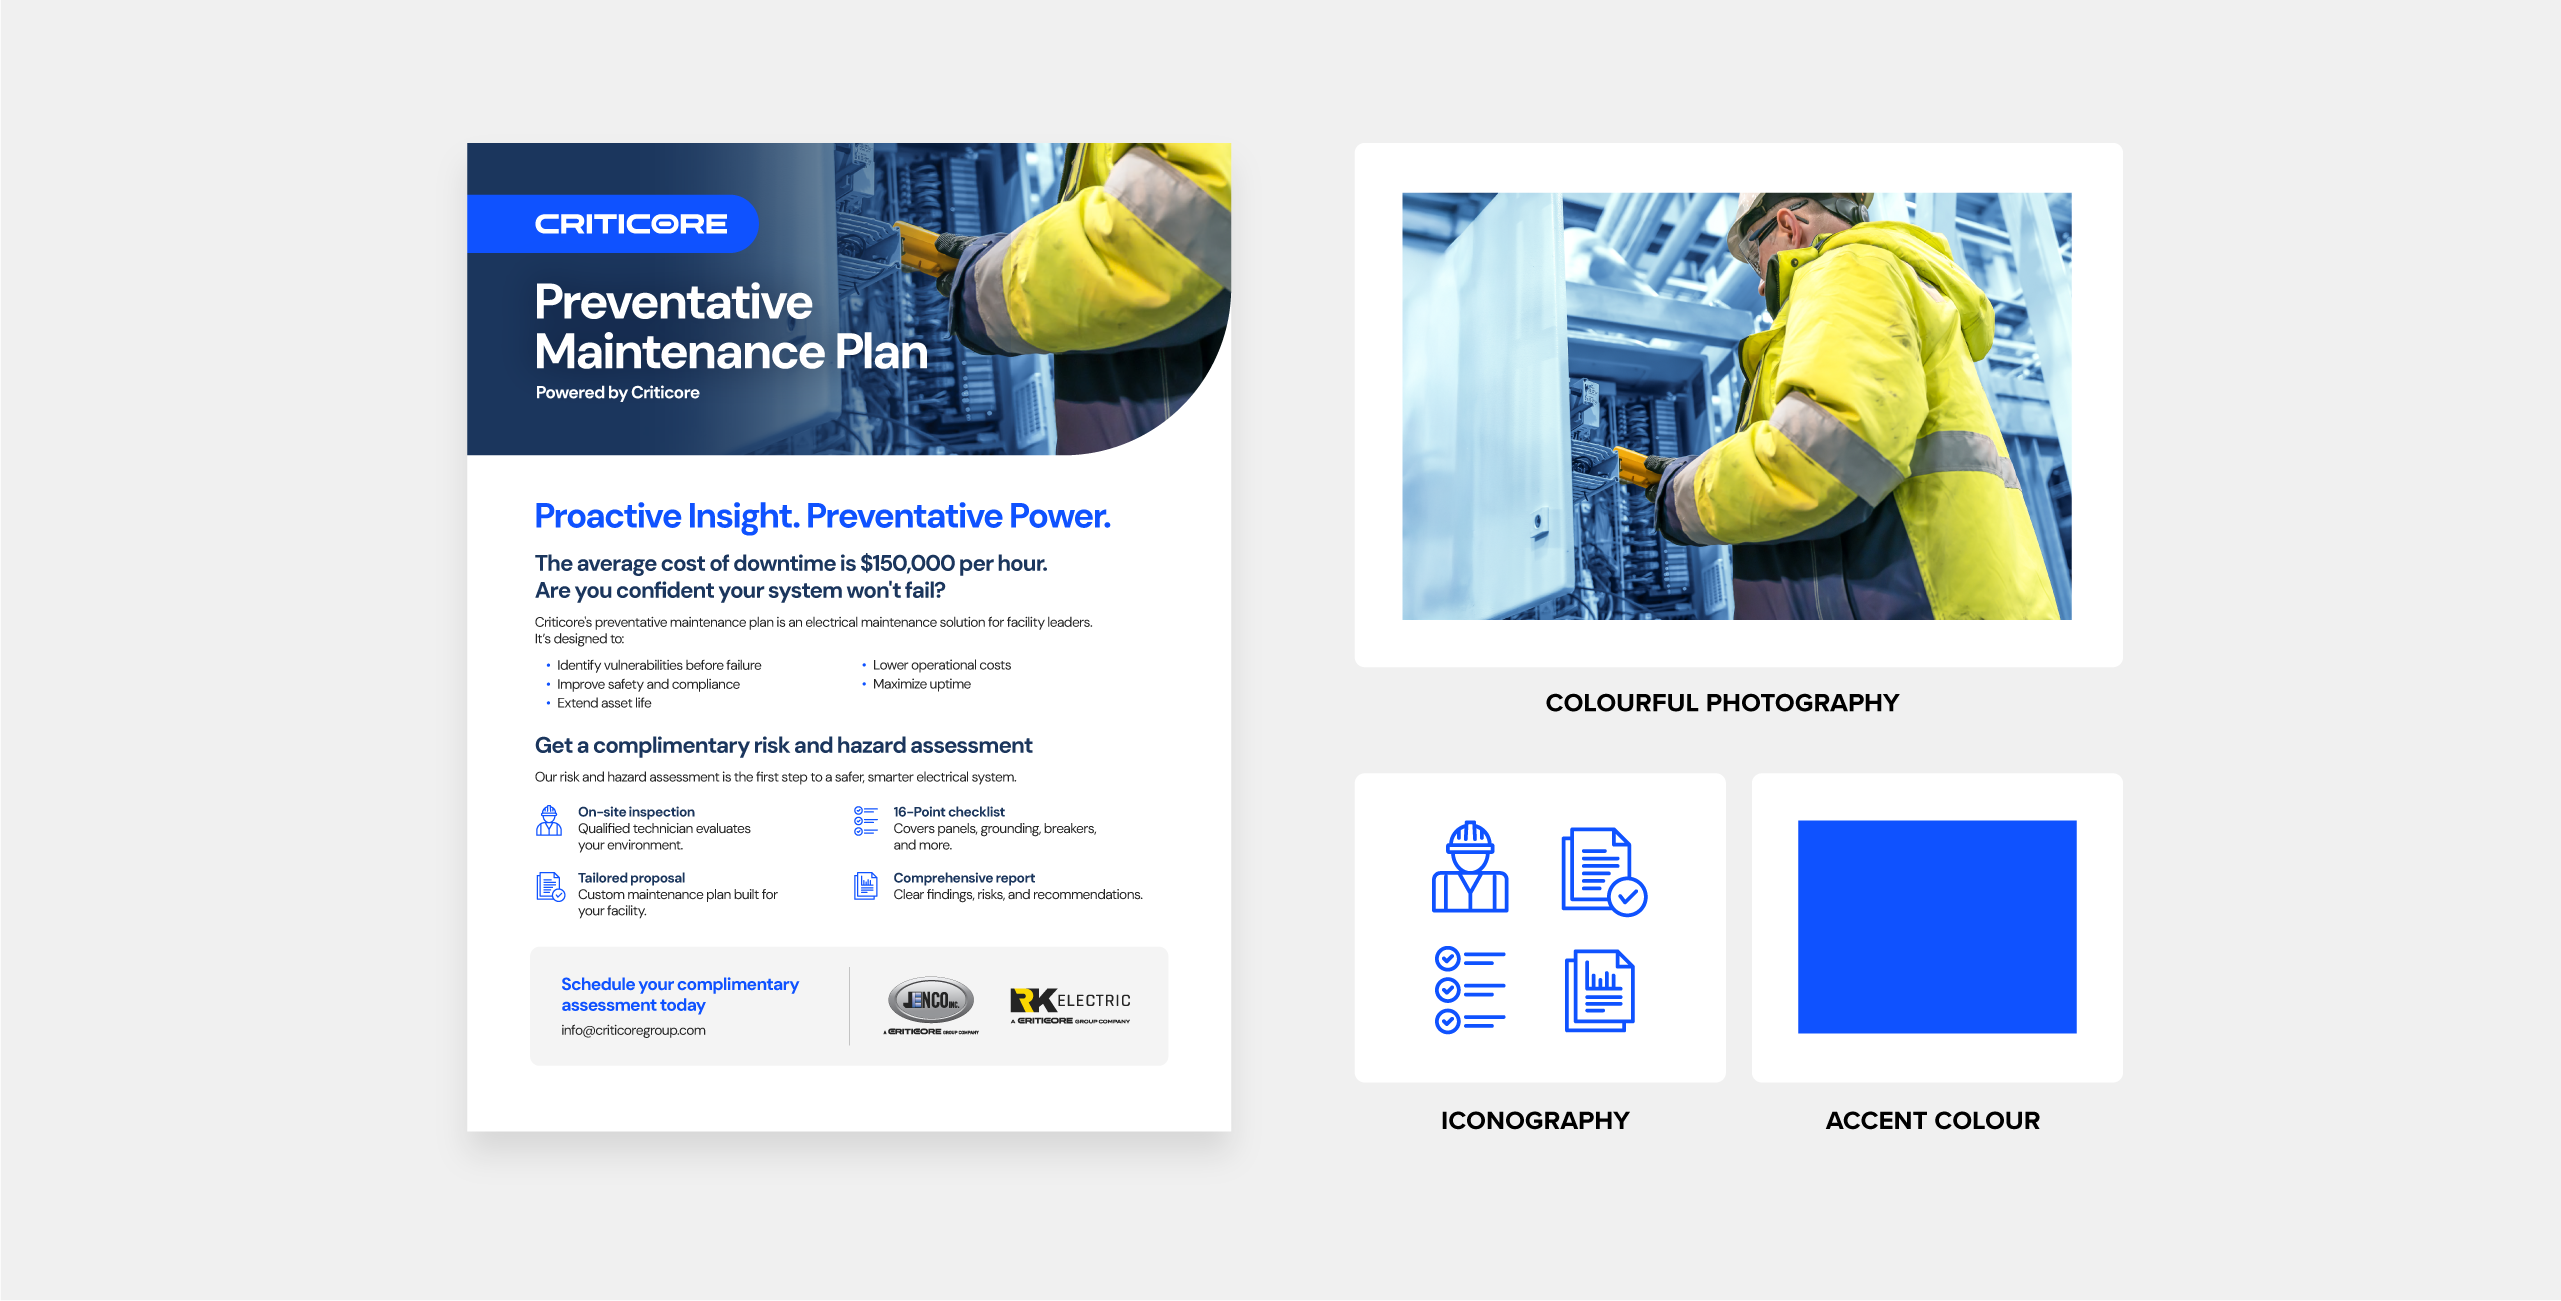Click the small 16-Point checklist icon
The width and height of the screenshot is (2561, 1301).
pyautogui.click(x=865, y=821)
